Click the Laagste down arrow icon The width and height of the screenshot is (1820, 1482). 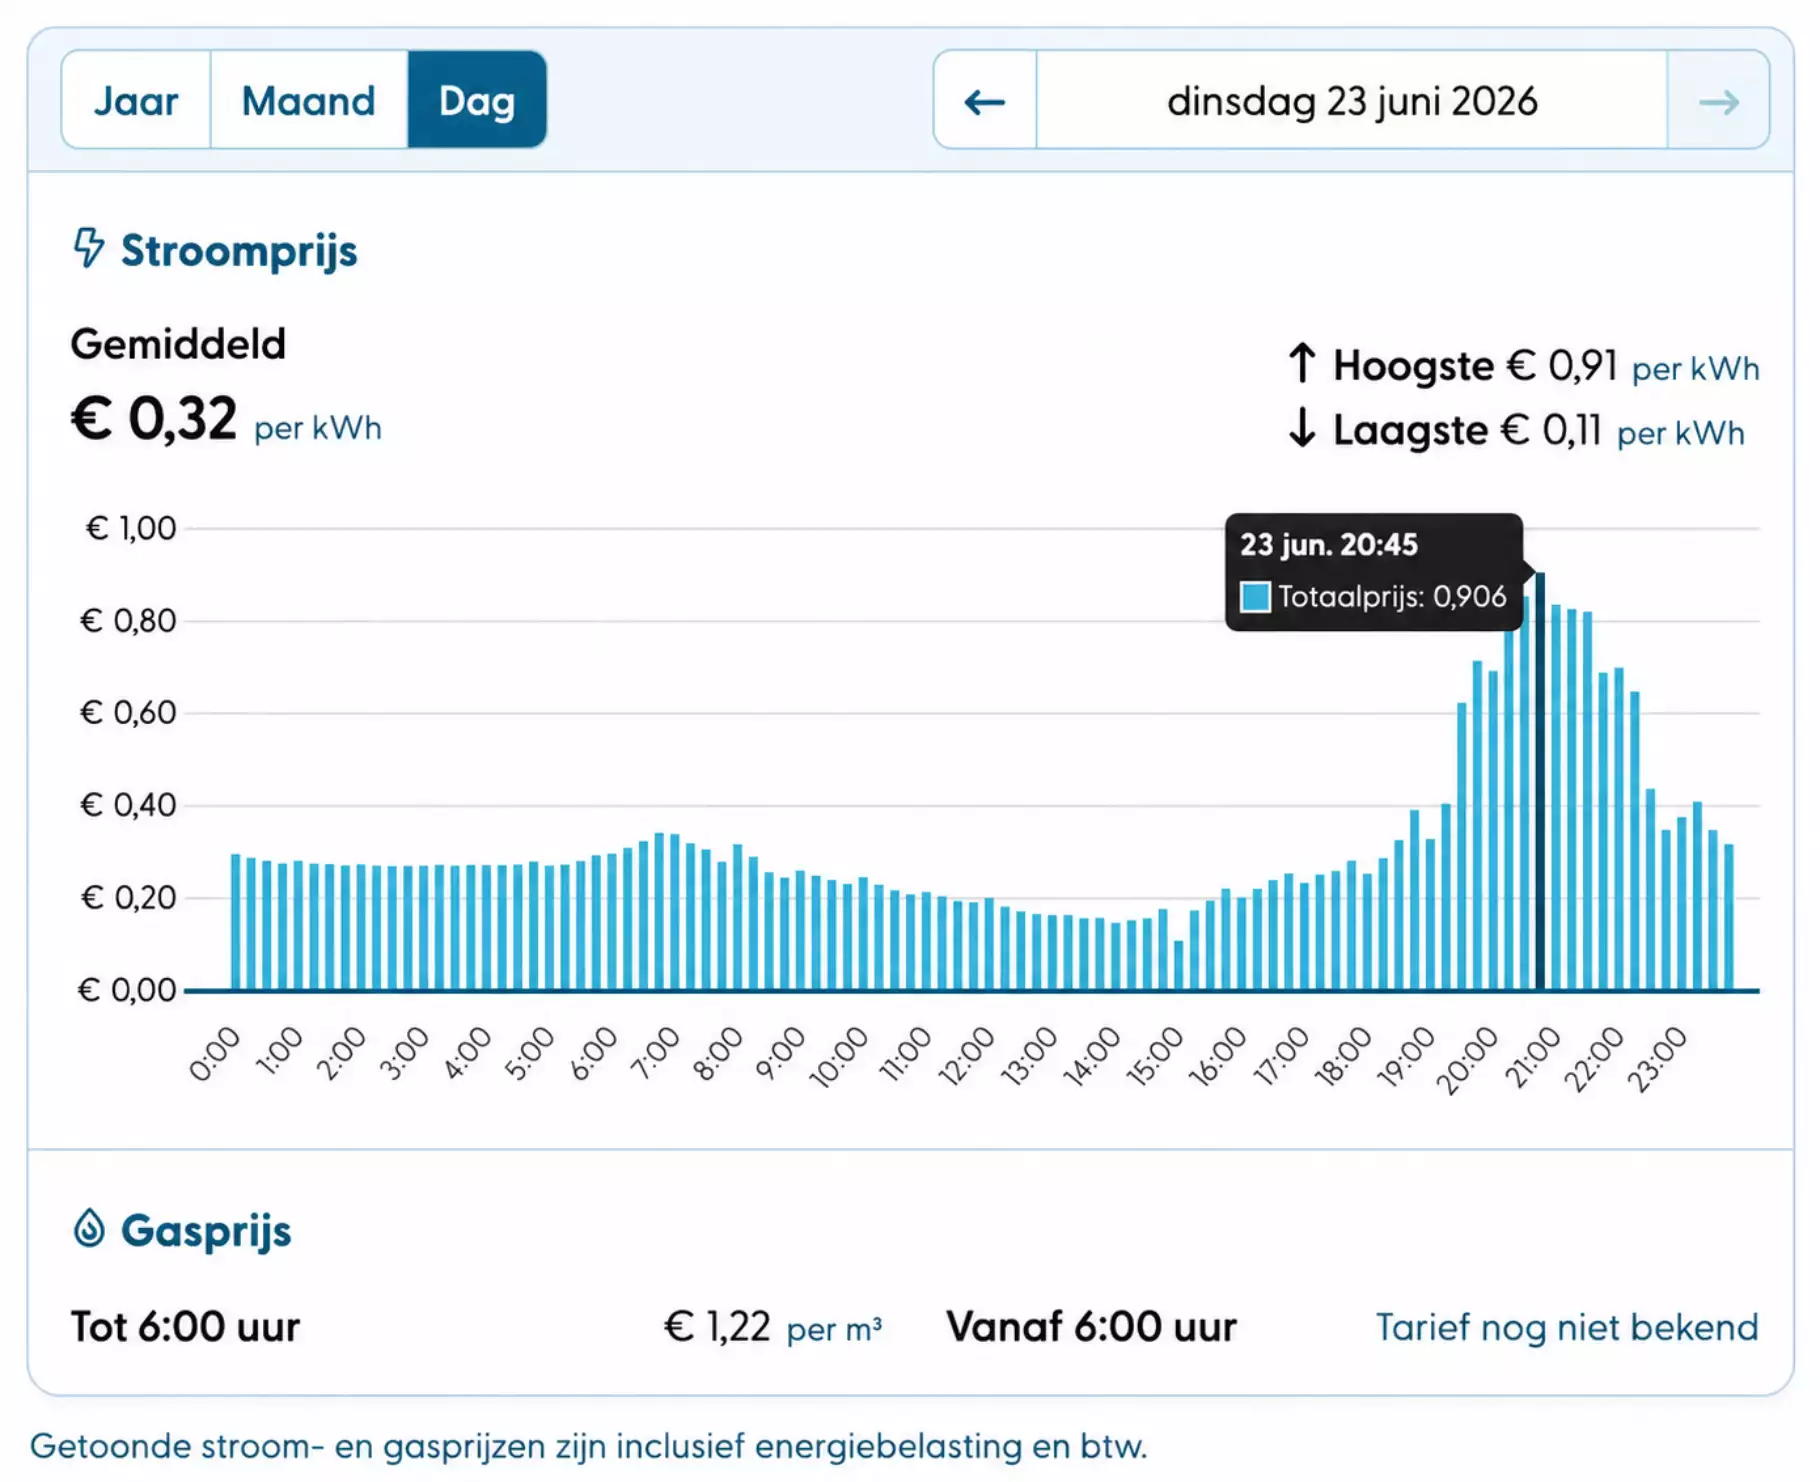tap(1301, 427)
